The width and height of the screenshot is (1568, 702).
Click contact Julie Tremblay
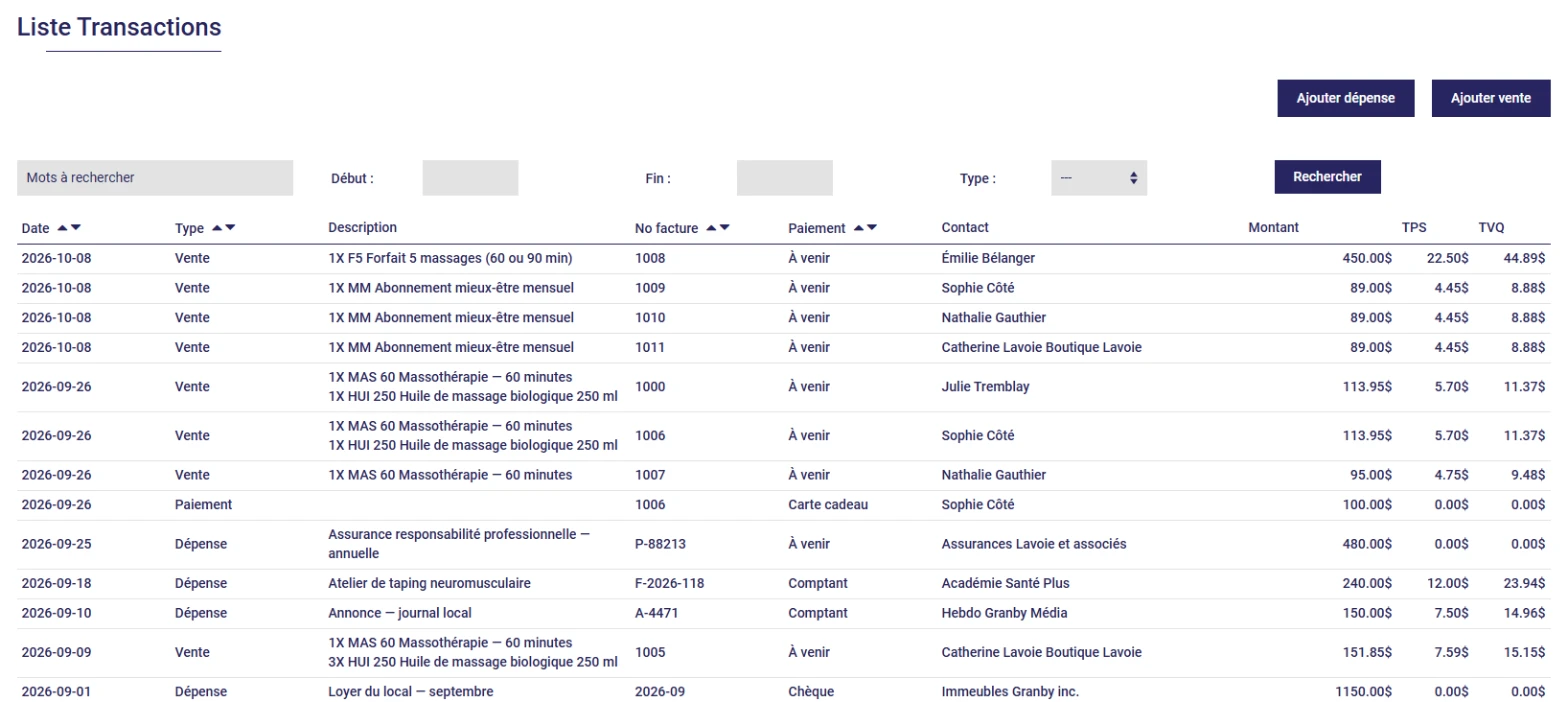tap(985, 387)
